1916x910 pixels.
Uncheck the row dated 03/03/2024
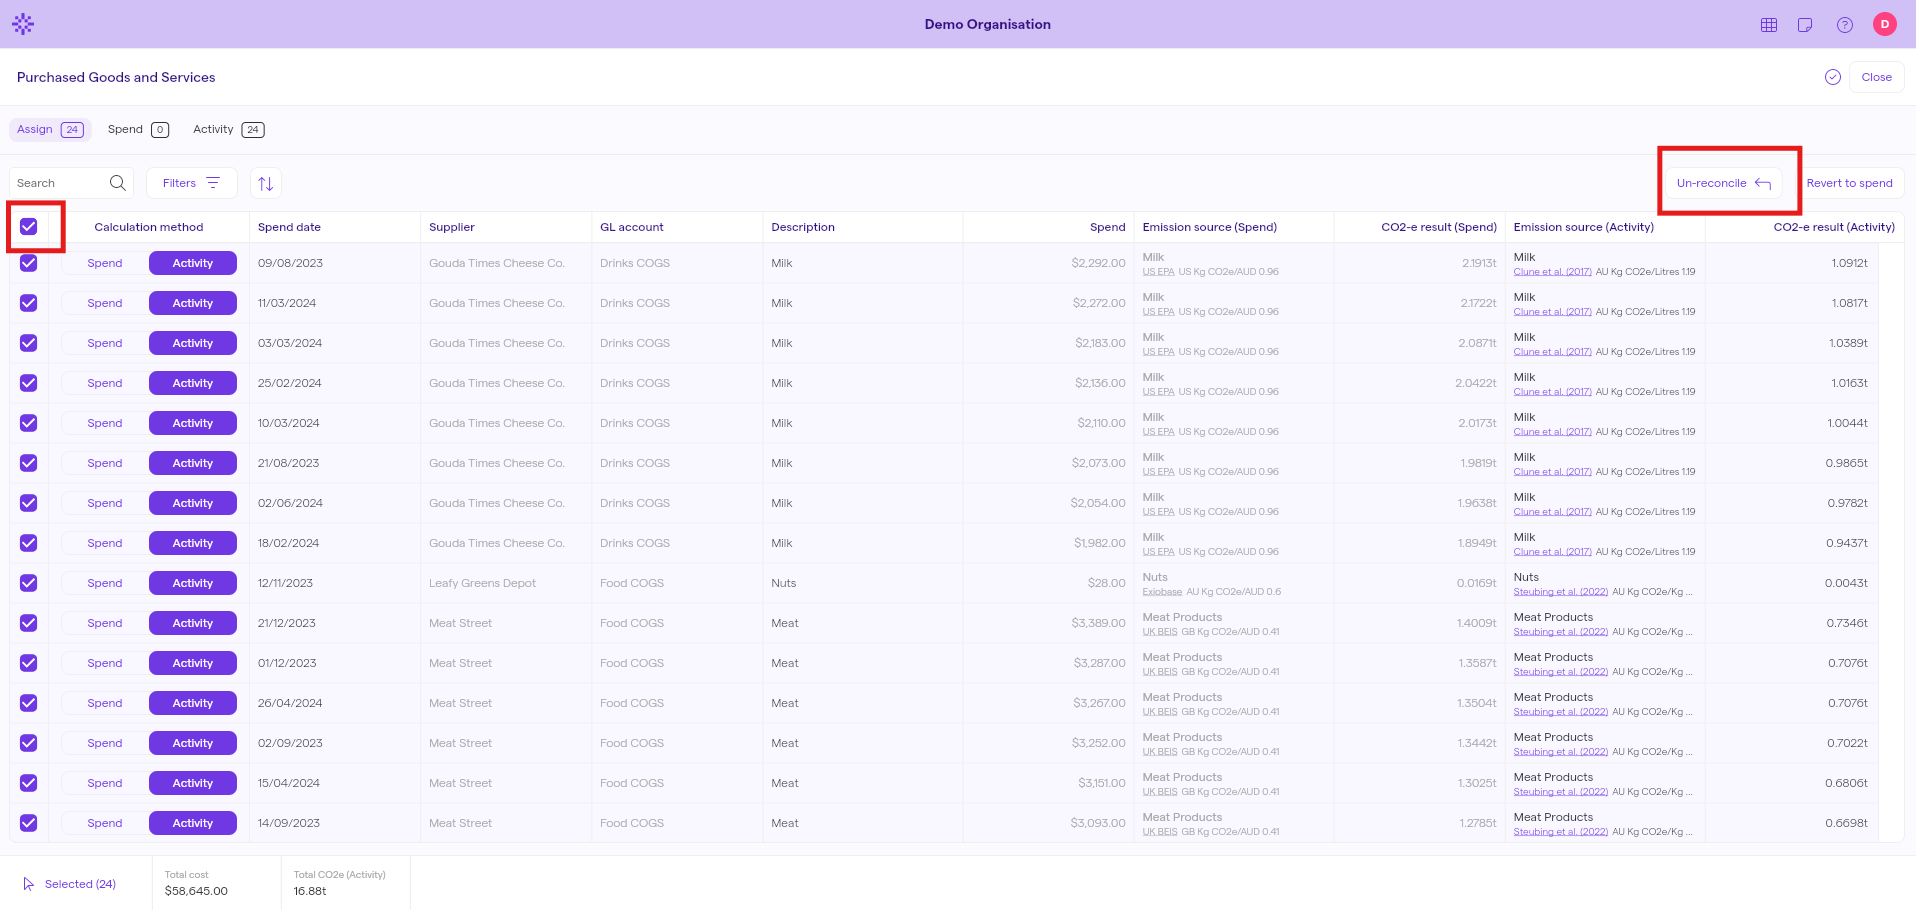coord(29,343)
